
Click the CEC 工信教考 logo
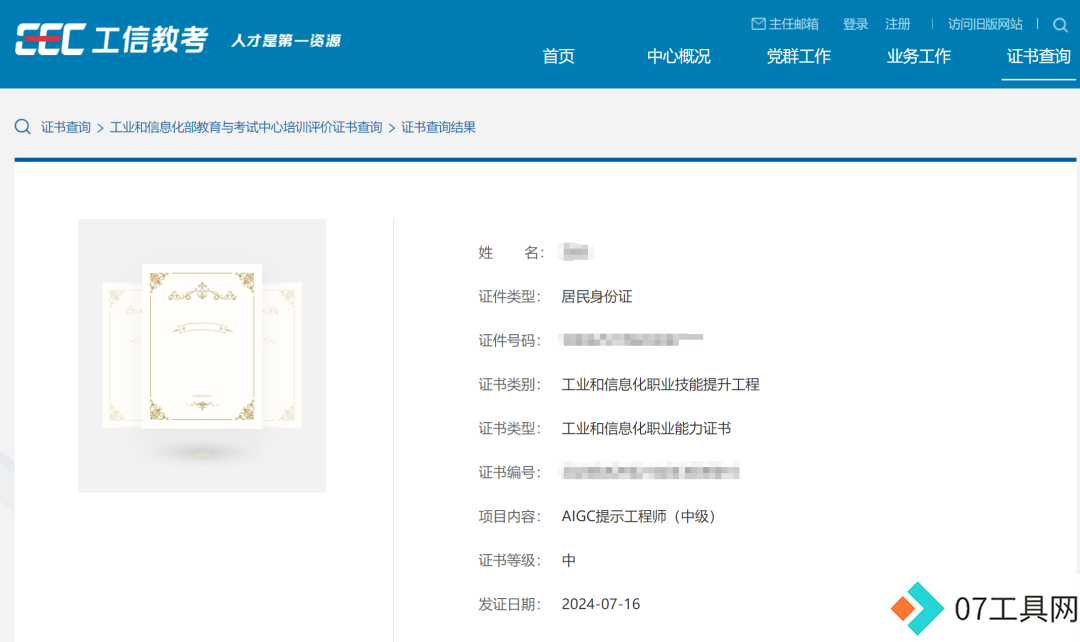(112, 39)
